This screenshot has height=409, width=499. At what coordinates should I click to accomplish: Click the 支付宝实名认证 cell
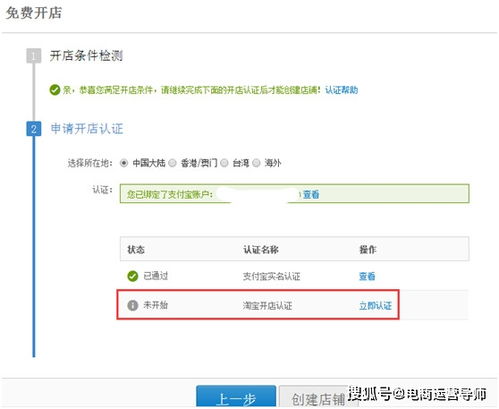(x=271, y=276)
